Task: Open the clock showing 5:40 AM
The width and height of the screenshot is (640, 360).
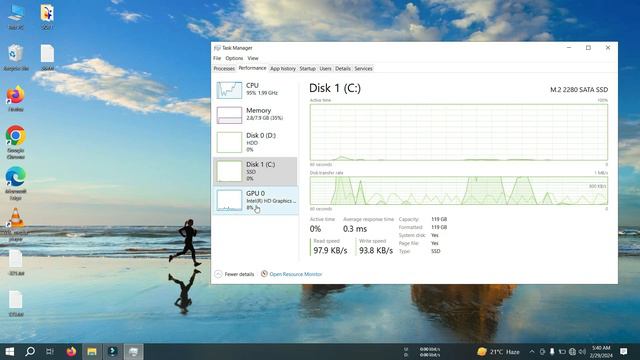Action: [601, 351]
